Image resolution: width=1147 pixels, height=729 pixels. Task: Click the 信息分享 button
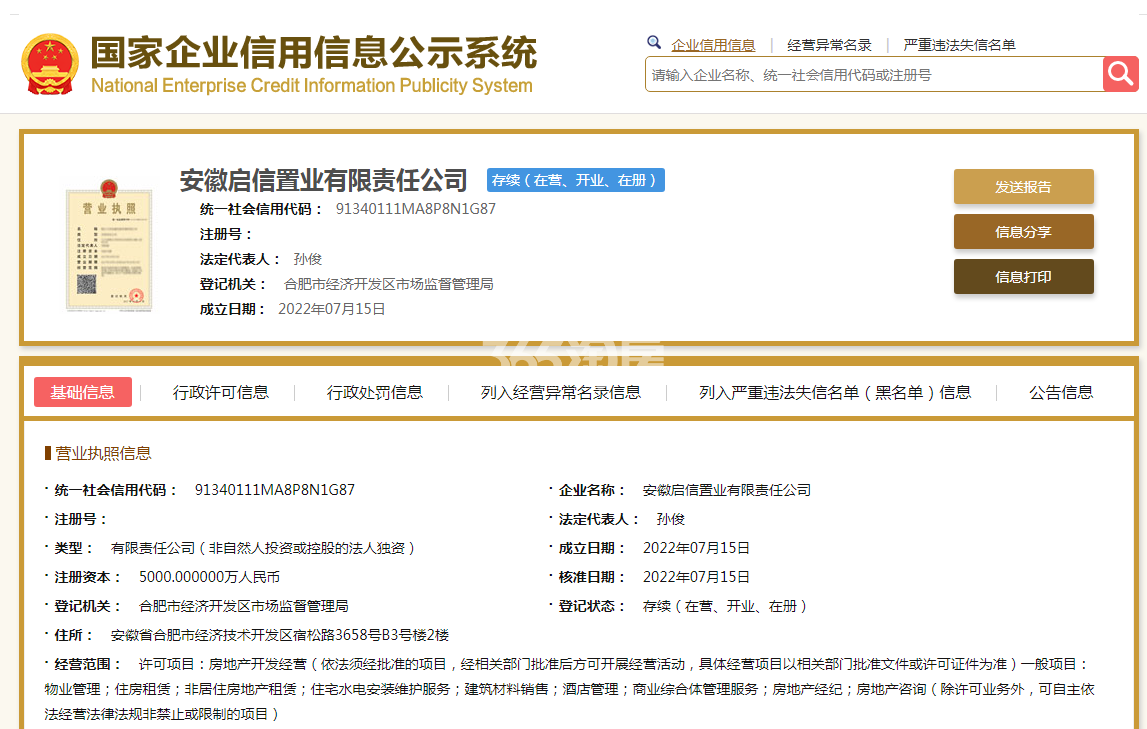coord(1023,232)
